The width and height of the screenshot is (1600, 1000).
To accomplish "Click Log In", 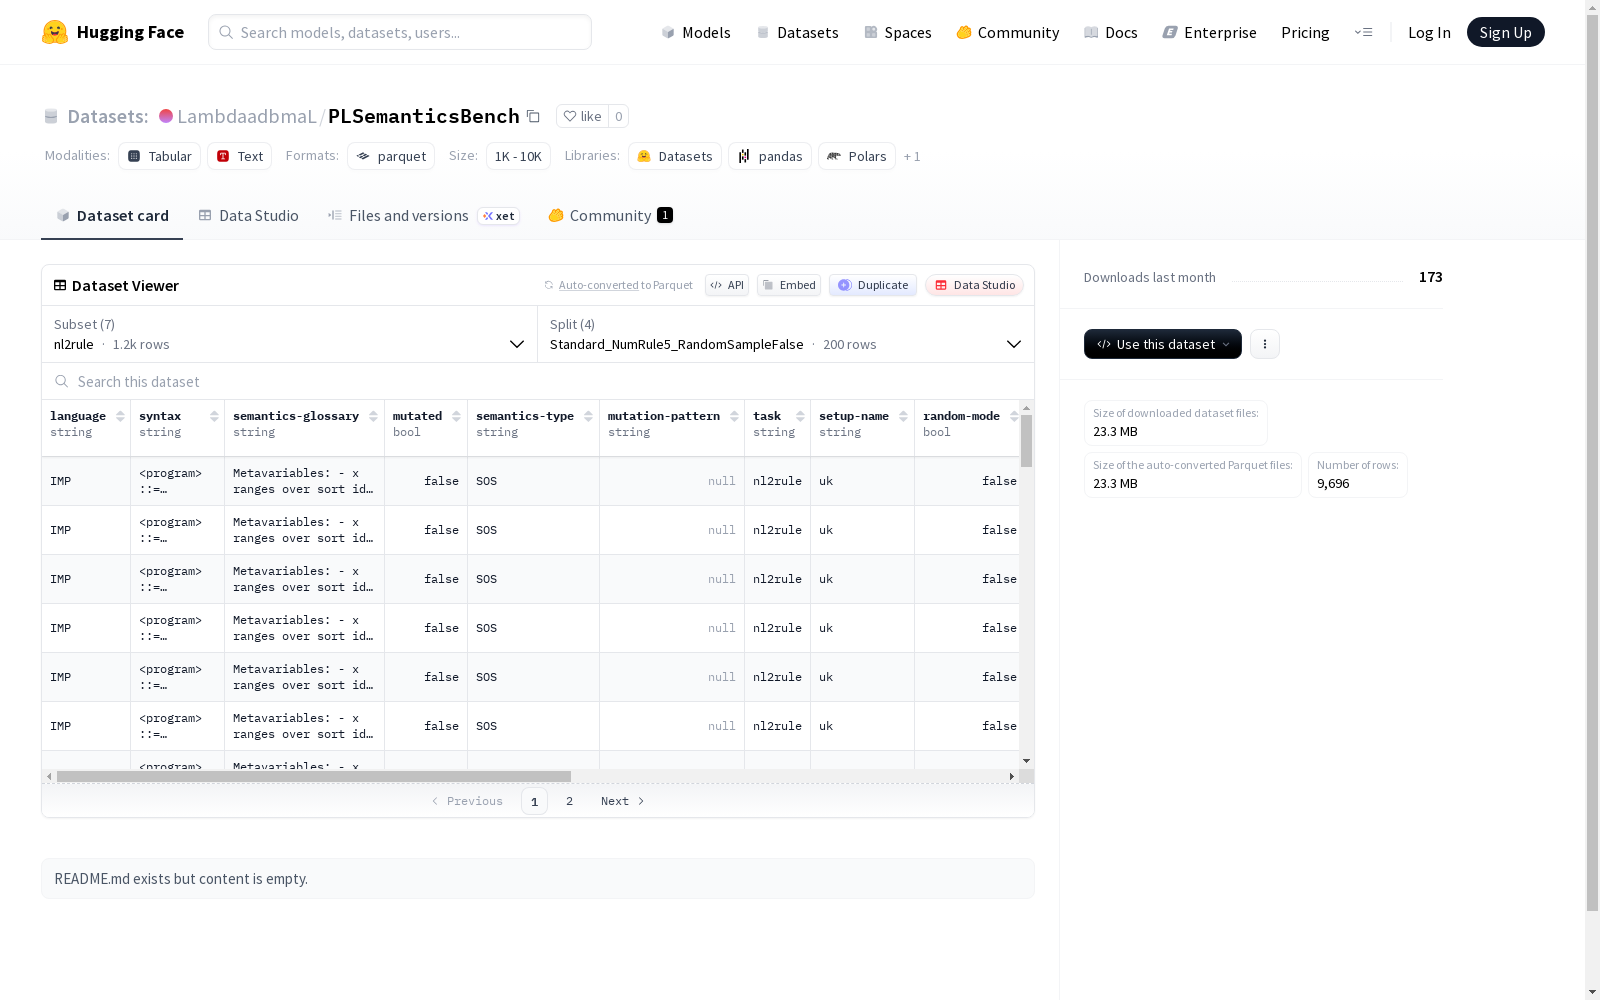I will point(1429,32).
